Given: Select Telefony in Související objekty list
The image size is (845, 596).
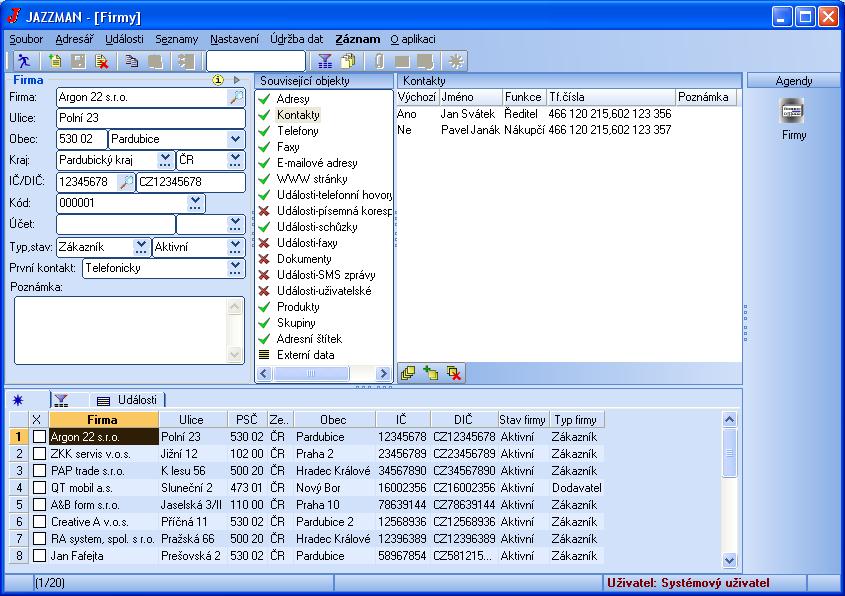Looking at the screenshot, I should coord(298,131).
